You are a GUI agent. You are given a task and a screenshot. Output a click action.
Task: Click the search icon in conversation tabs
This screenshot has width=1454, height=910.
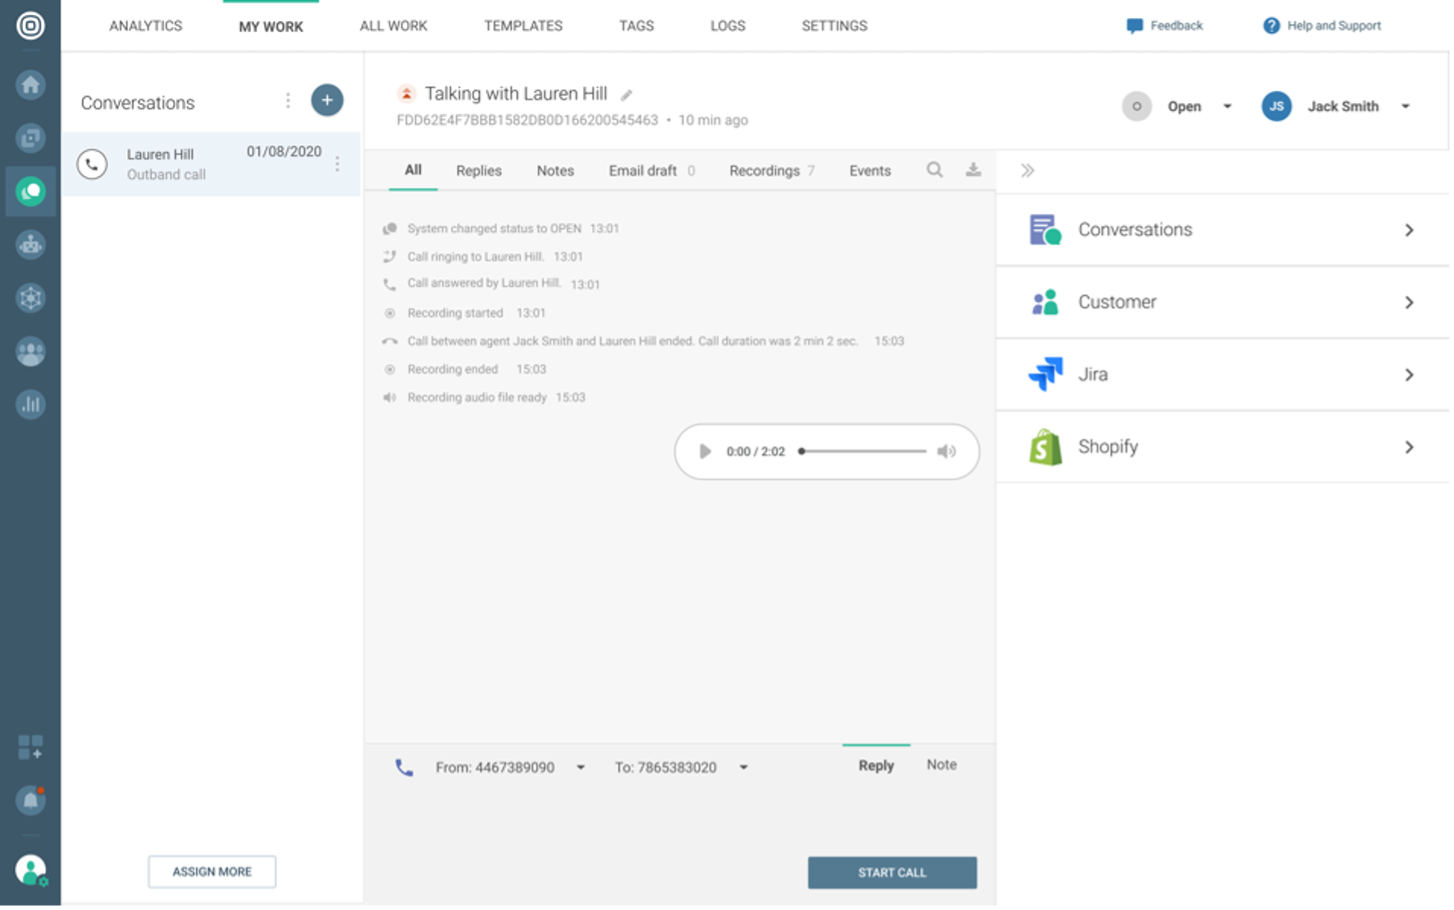[934, 170]
